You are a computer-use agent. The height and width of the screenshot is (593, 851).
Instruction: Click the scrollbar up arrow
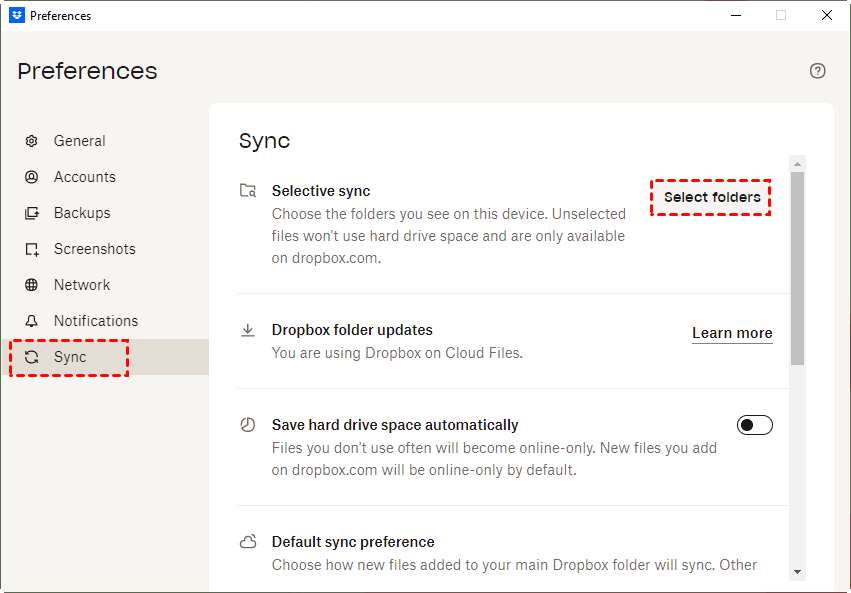pos(797,164)
